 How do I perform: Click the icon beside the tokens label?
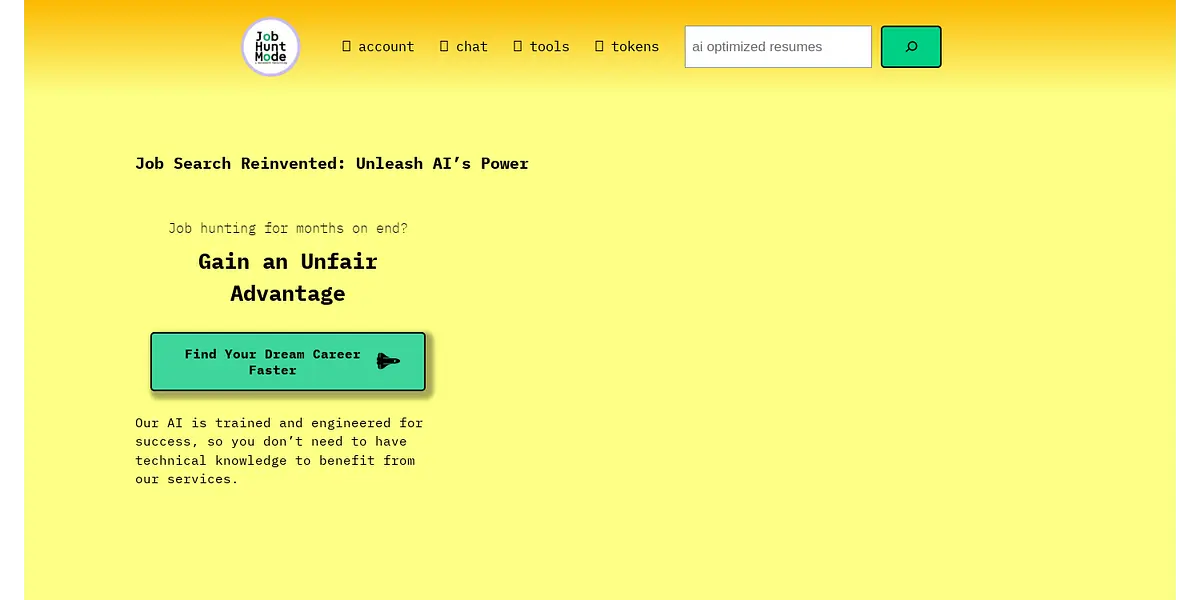tap(599, 46)
